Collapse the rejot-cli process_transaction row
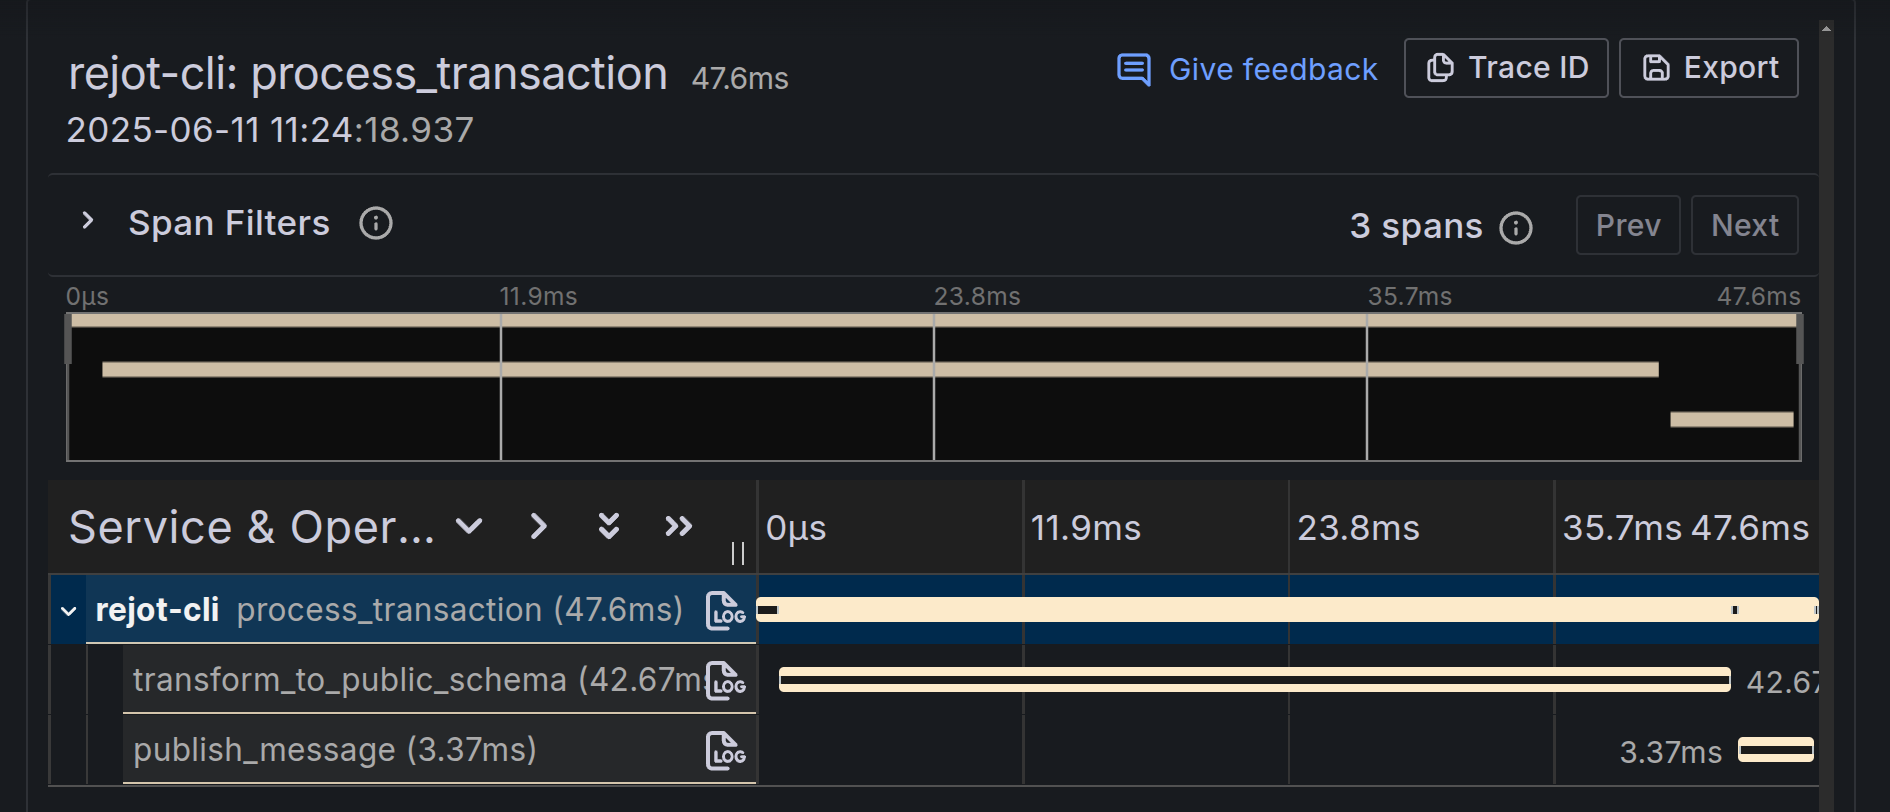 (x=69, y=610)
